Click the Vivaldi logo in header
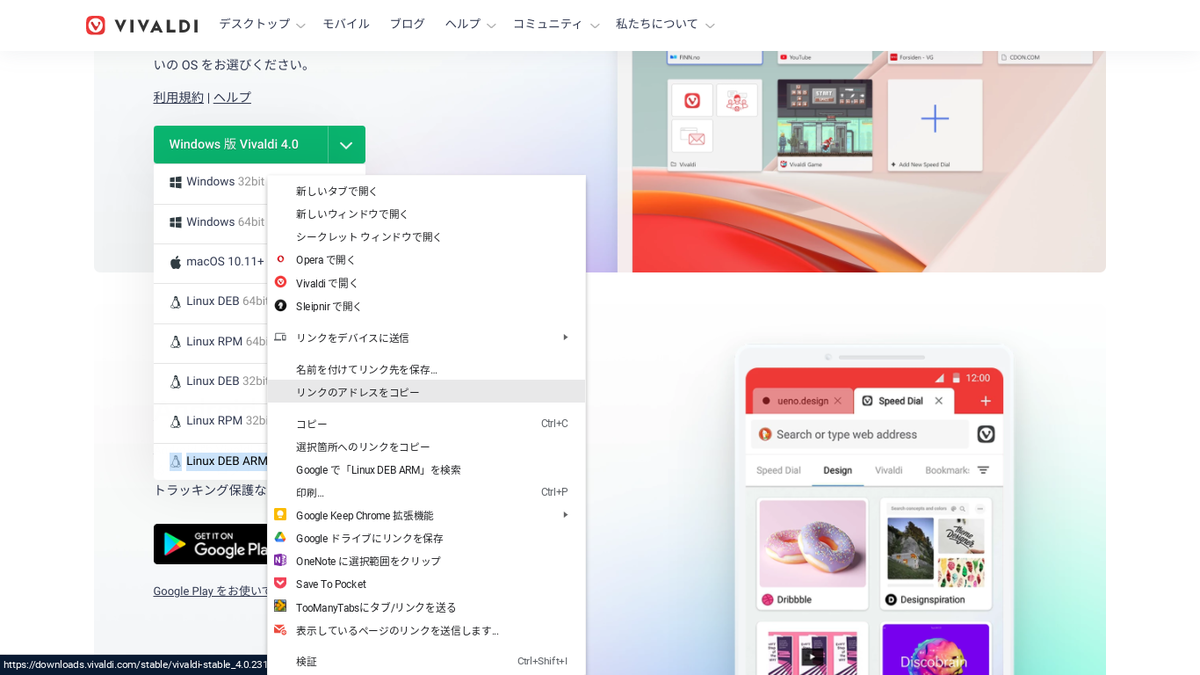The height and width of the screenshot is (675, 1200). pyautogui.click(x=142, y=25)
